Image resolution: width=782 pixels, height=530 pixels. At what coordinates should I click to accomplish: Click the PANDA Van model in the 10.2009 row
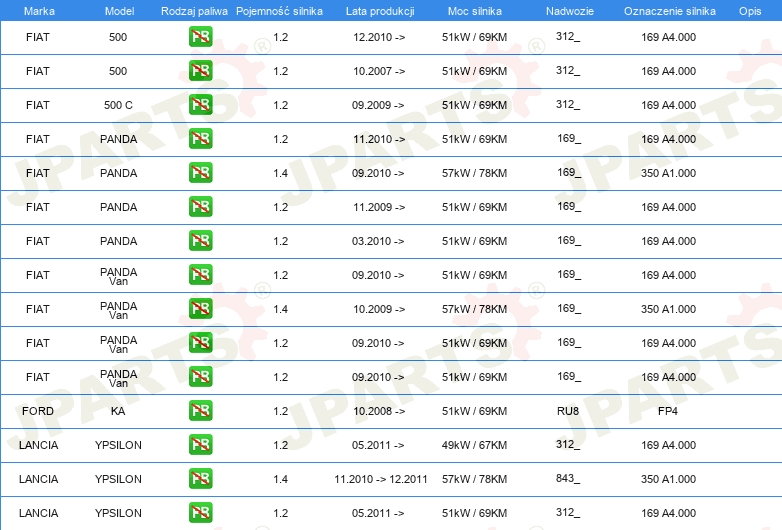pos(118,310)
